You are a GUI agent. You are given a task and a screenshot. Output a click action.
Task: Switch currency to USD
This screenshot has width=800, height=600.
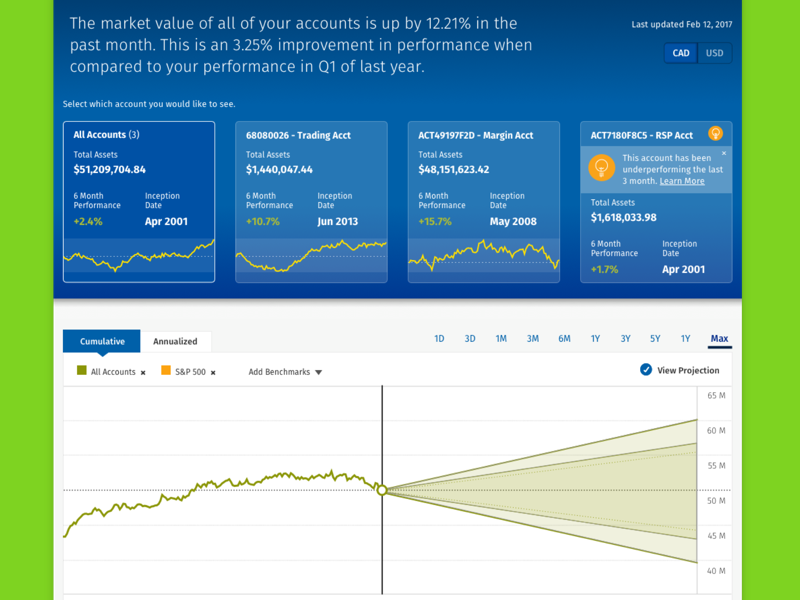point(714,53)
